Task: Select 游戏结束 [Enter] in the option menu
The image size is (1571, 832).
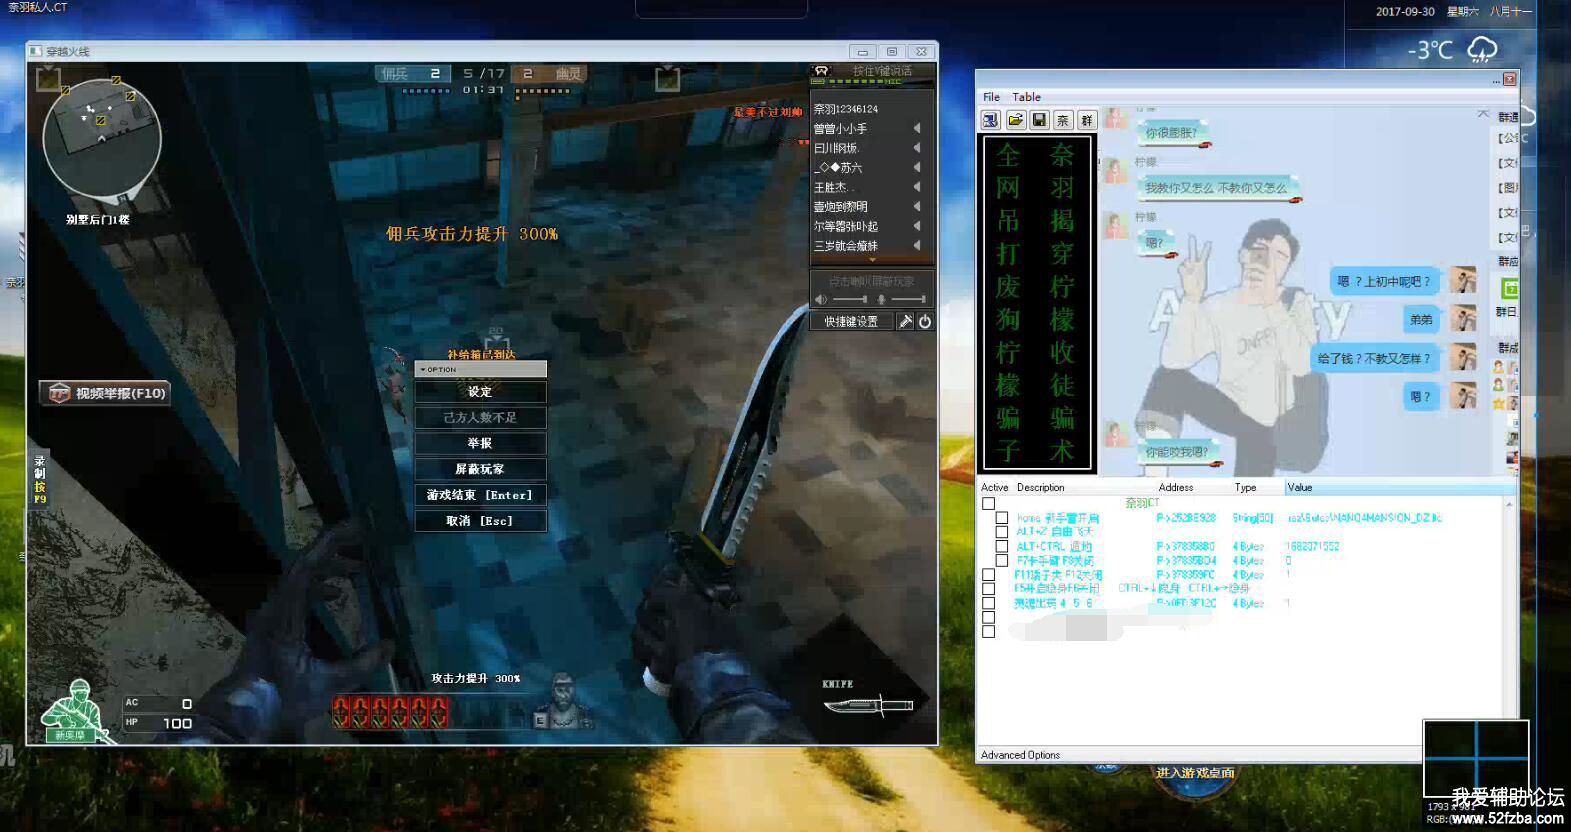Action: pyautogui.click(x=480, y=495)
